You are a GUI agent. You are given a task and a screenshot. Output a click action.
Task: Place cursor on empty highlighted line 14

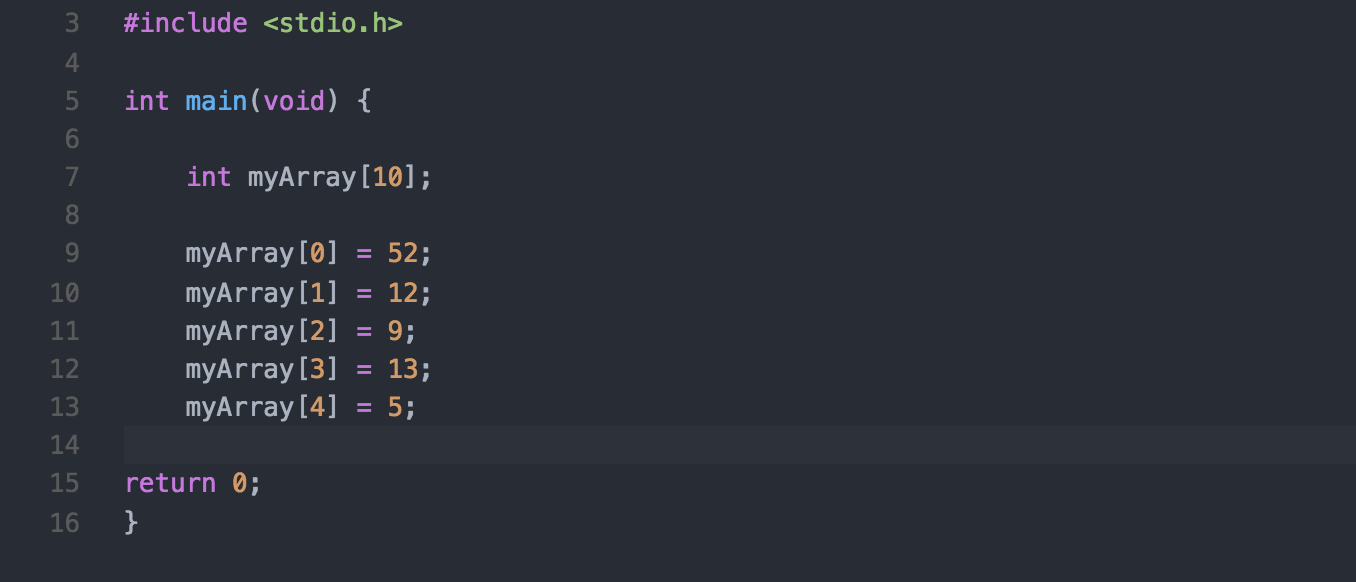700,445
